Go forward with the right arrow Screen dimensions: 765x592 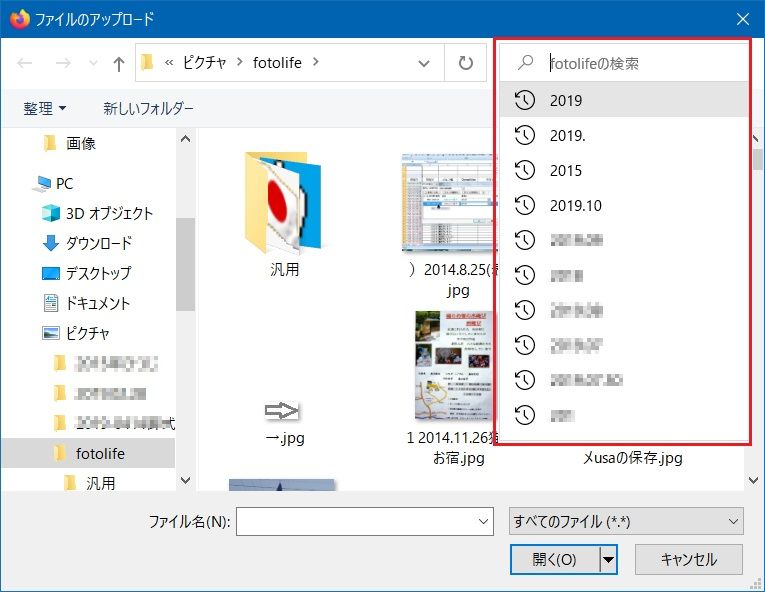point(63,63)
